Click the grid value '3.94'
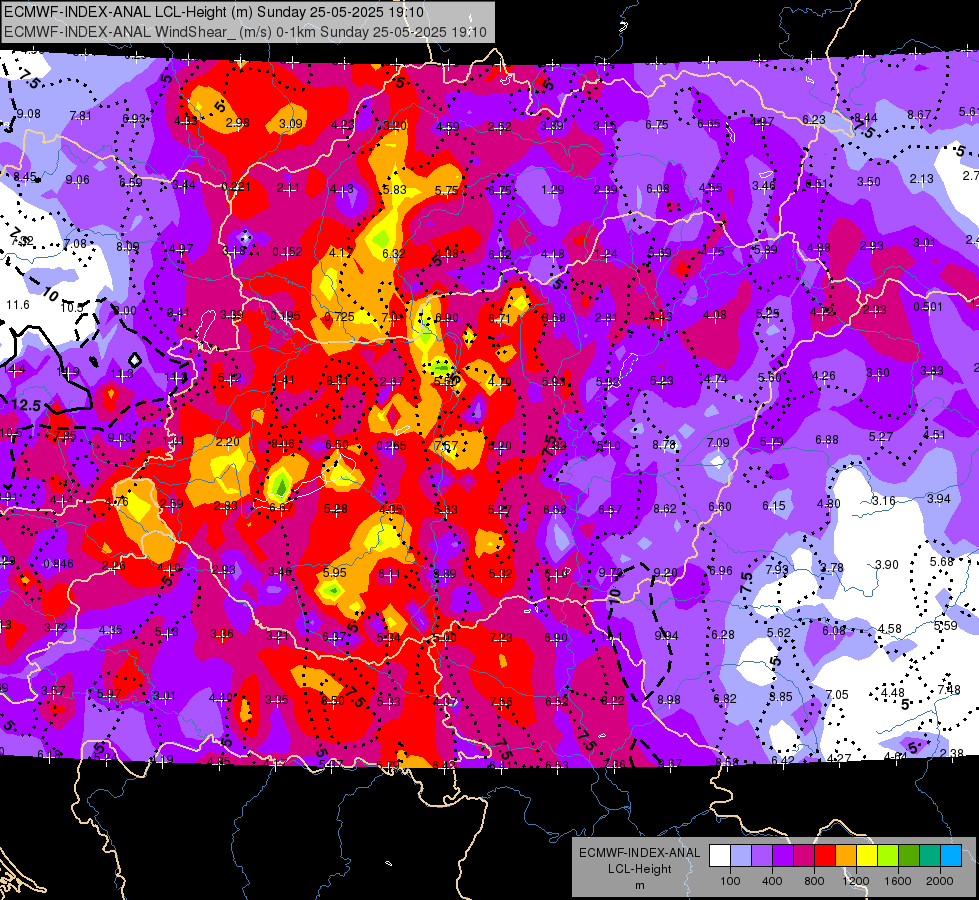Viewport: 979px width, 900px height. coord(938,498)
